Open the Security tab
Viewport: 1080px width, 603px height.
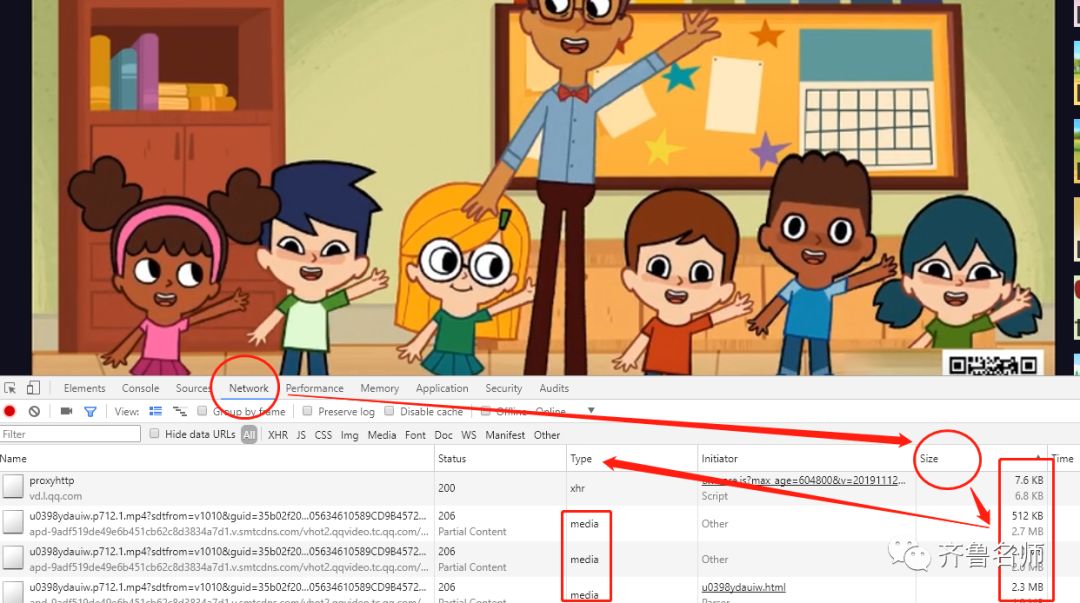pyautogui.click(x=503, y=388)
